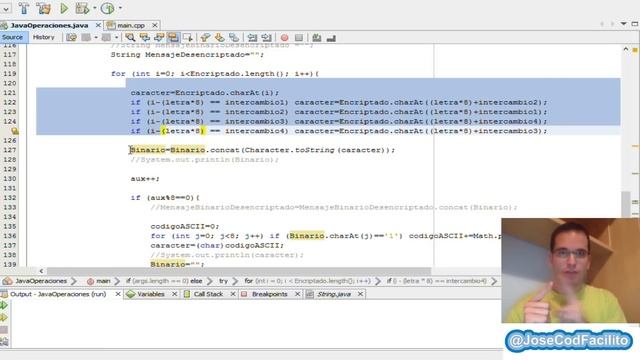Image resolution: width=640 pixels, height=360 pixels.
Task: Open the Call Stack tab
Action: (x=208, y=294)
